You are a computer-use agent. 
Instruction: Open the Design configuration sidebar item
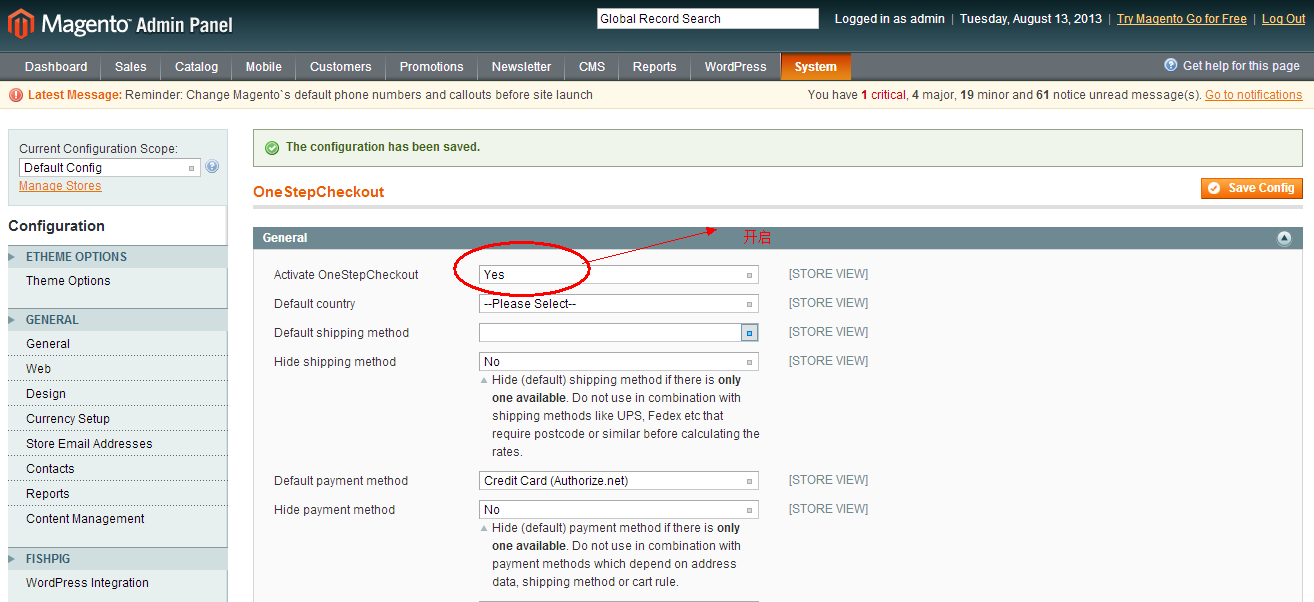[x=46, y=394]
